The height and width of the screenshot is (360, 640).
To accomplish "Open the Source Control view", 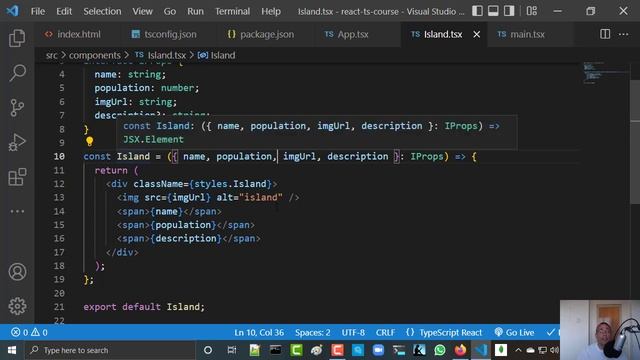I will [x=17, y=108].
